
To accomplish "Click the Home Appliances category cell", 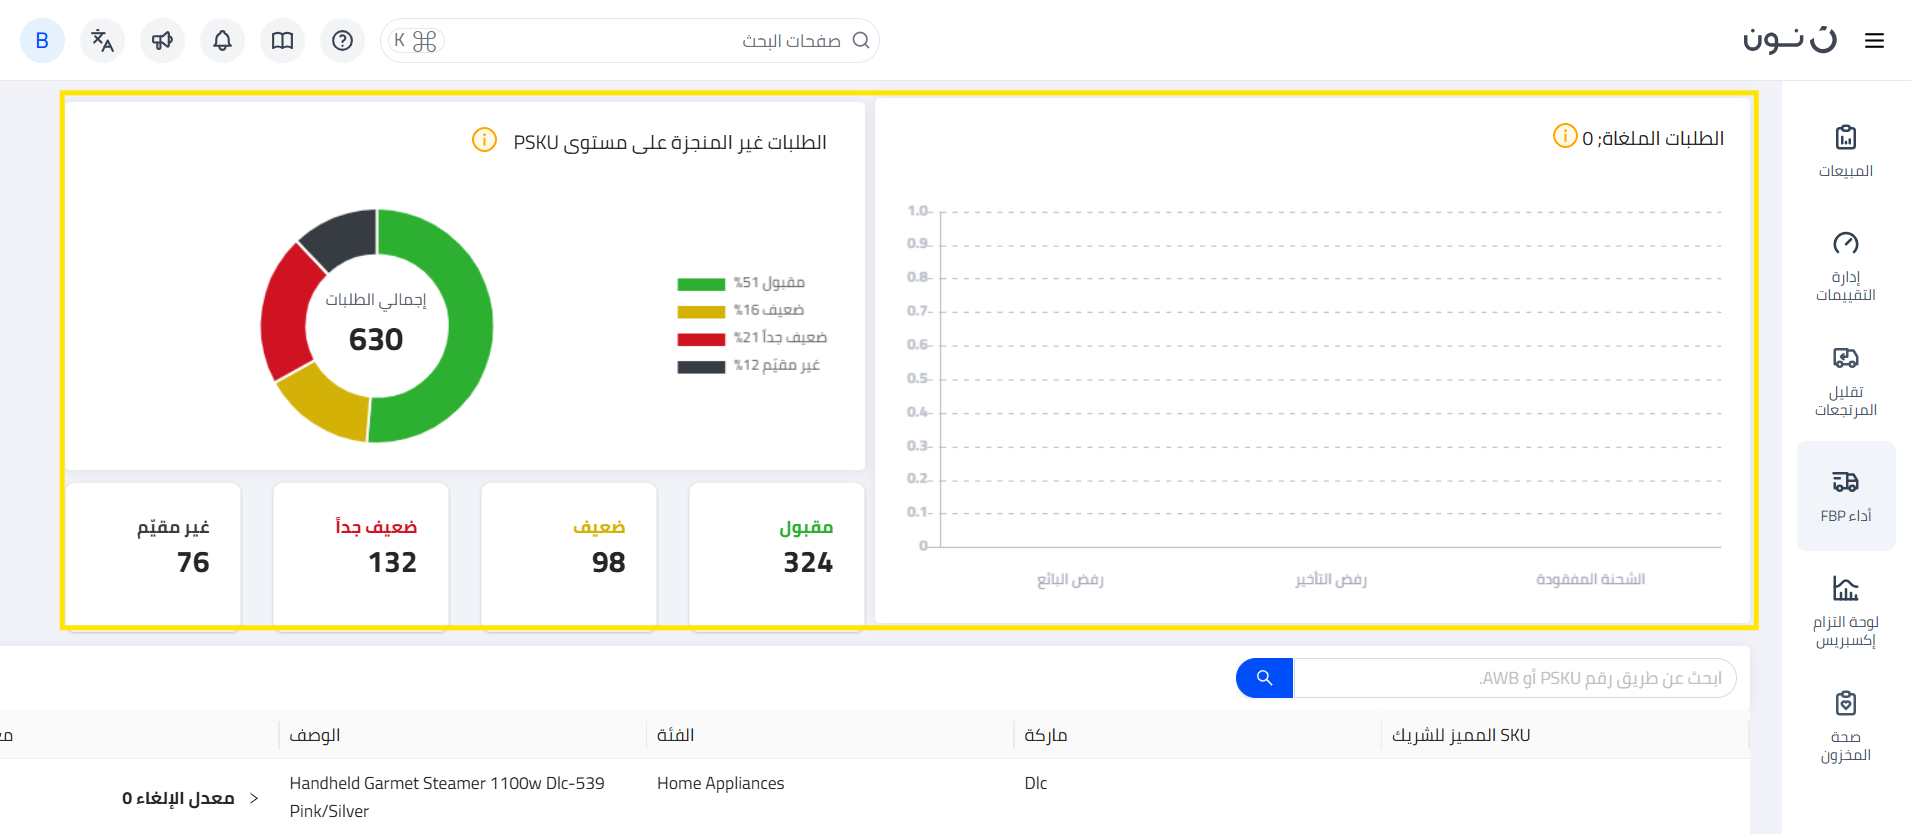I will (x=720, y=783).
